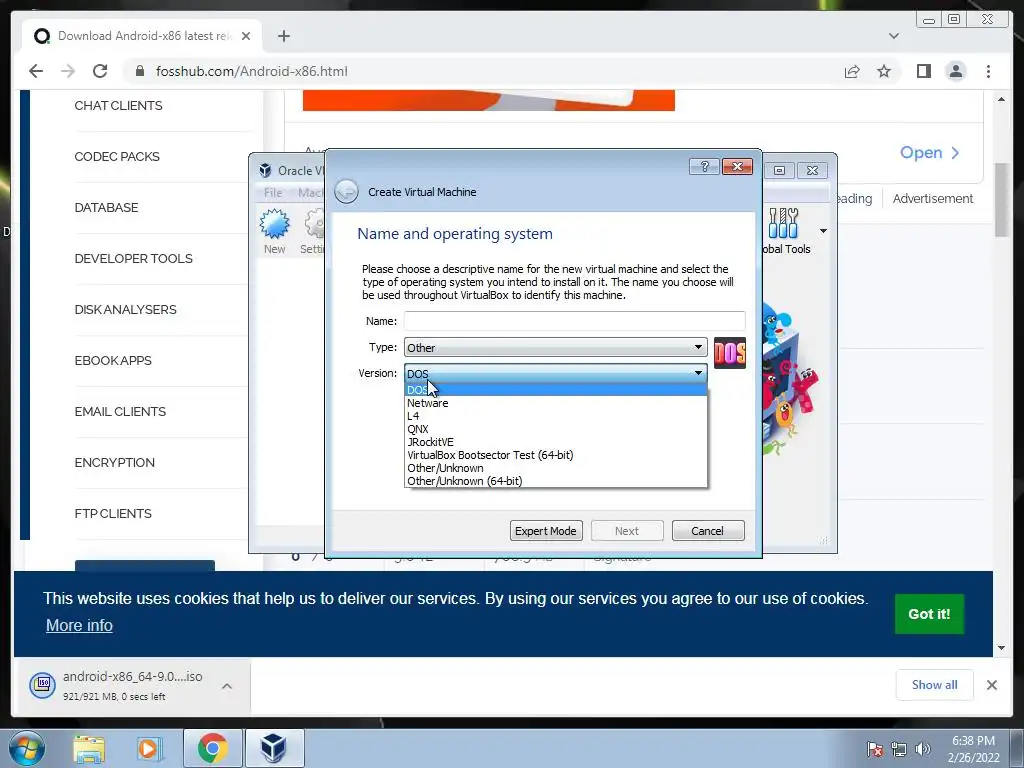The height and width of the screenshot is (768, 1024).
Task: Click the DOS operating system icon
Action: point(729,353)
